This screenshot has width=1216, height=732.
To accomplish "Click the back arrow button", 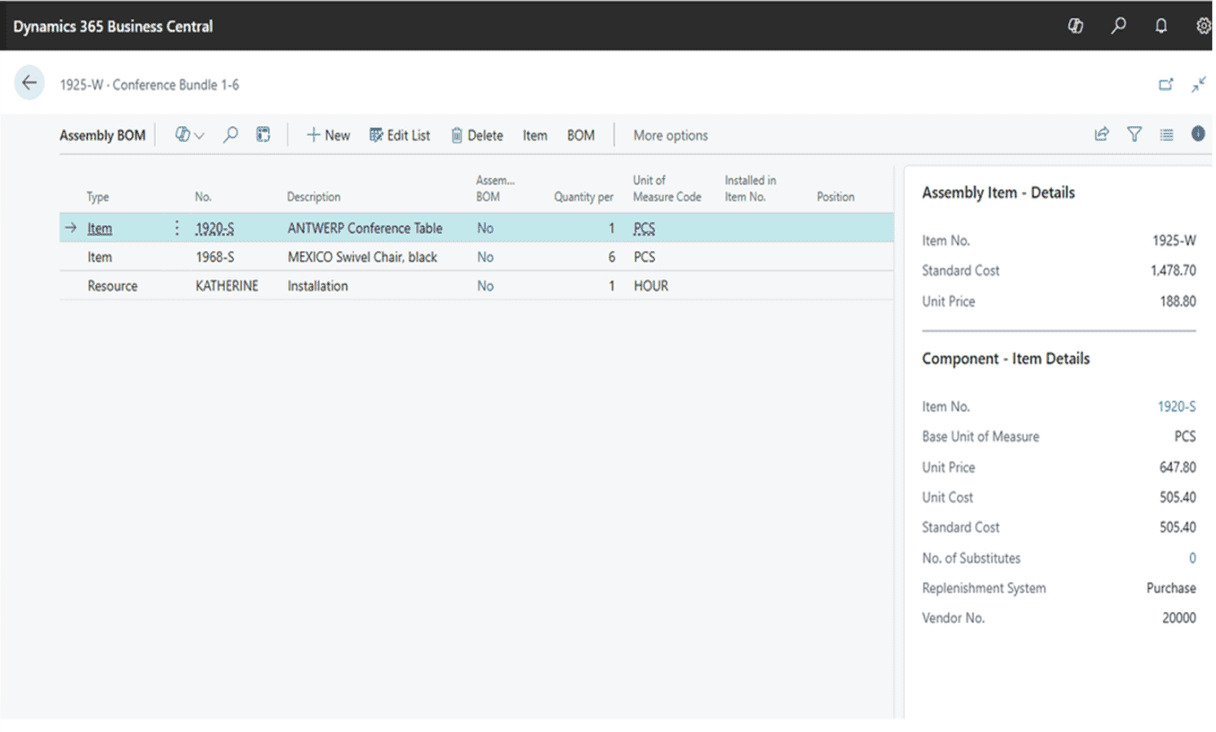I will [x=29, y=84].
